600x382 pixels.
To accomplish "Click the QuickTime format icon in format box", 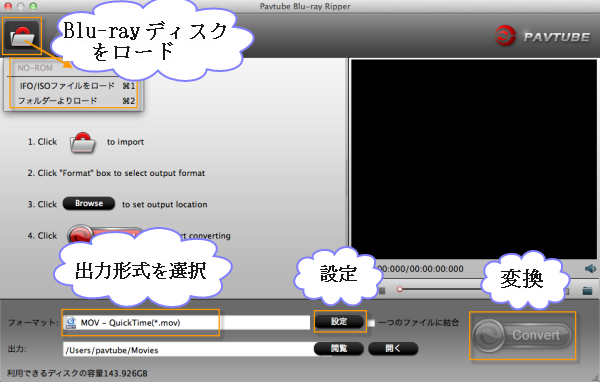I will (71, 323).
